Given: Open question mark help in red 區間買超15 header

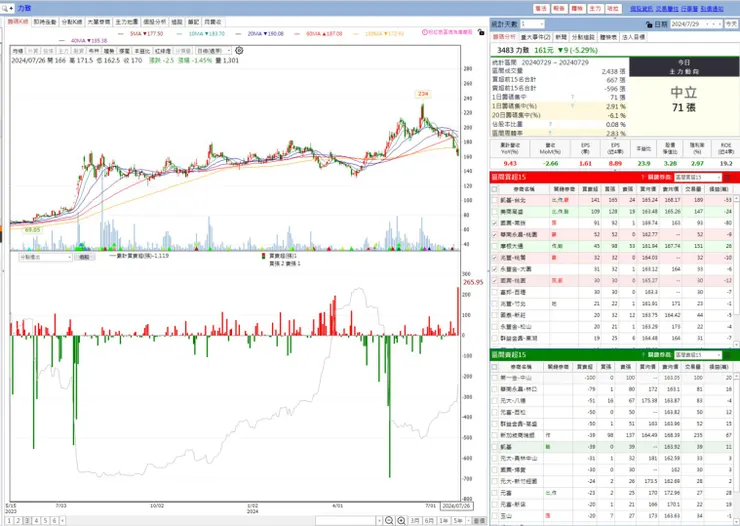Looking at the screenshot, I should pos(643,177).
